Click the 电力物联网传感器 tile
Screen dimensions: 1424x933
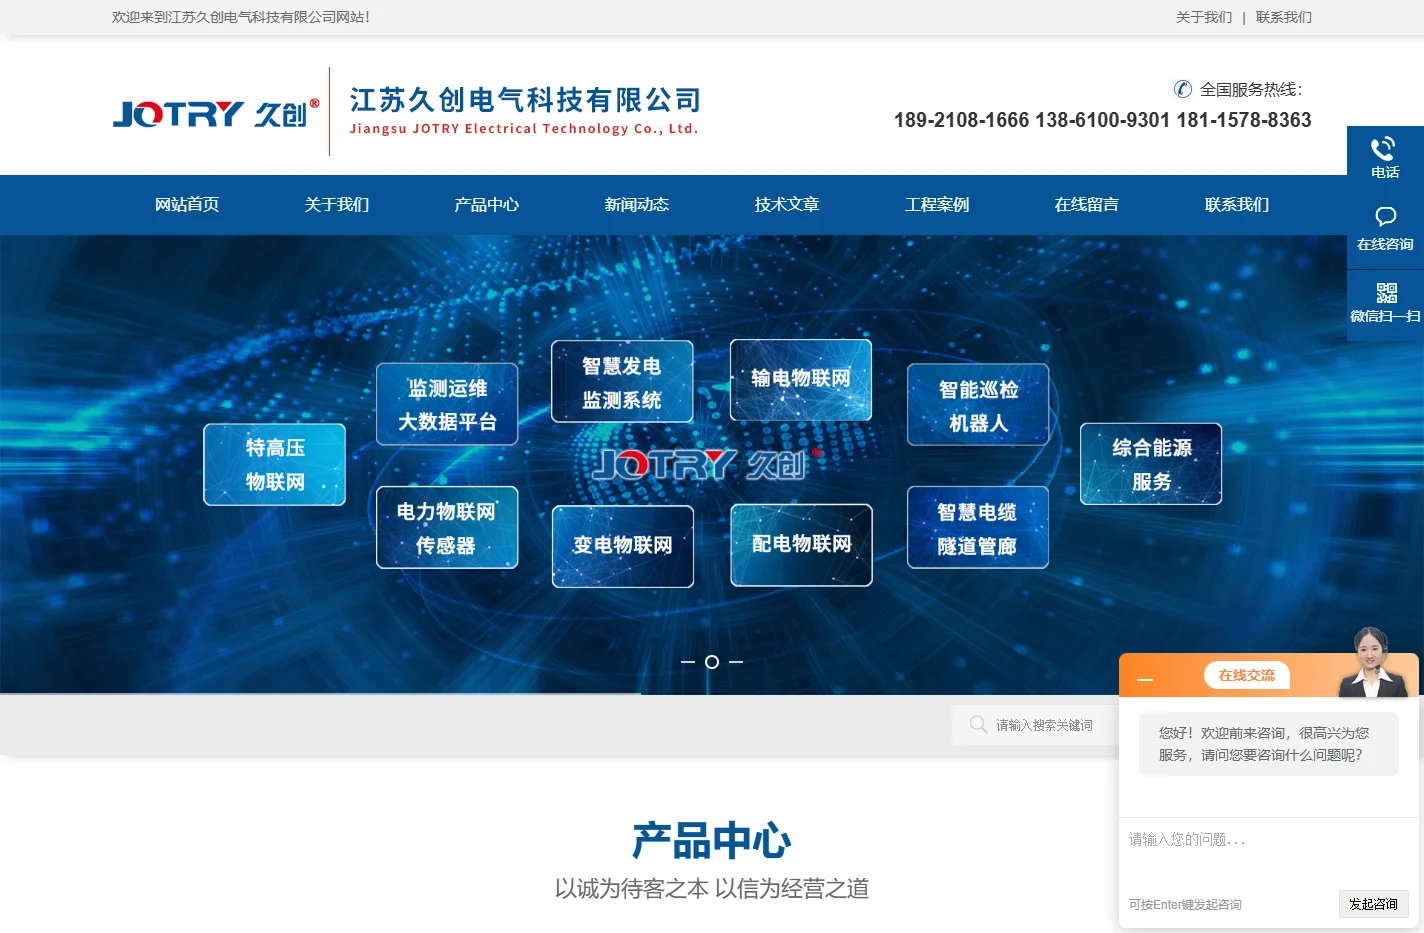447,528
